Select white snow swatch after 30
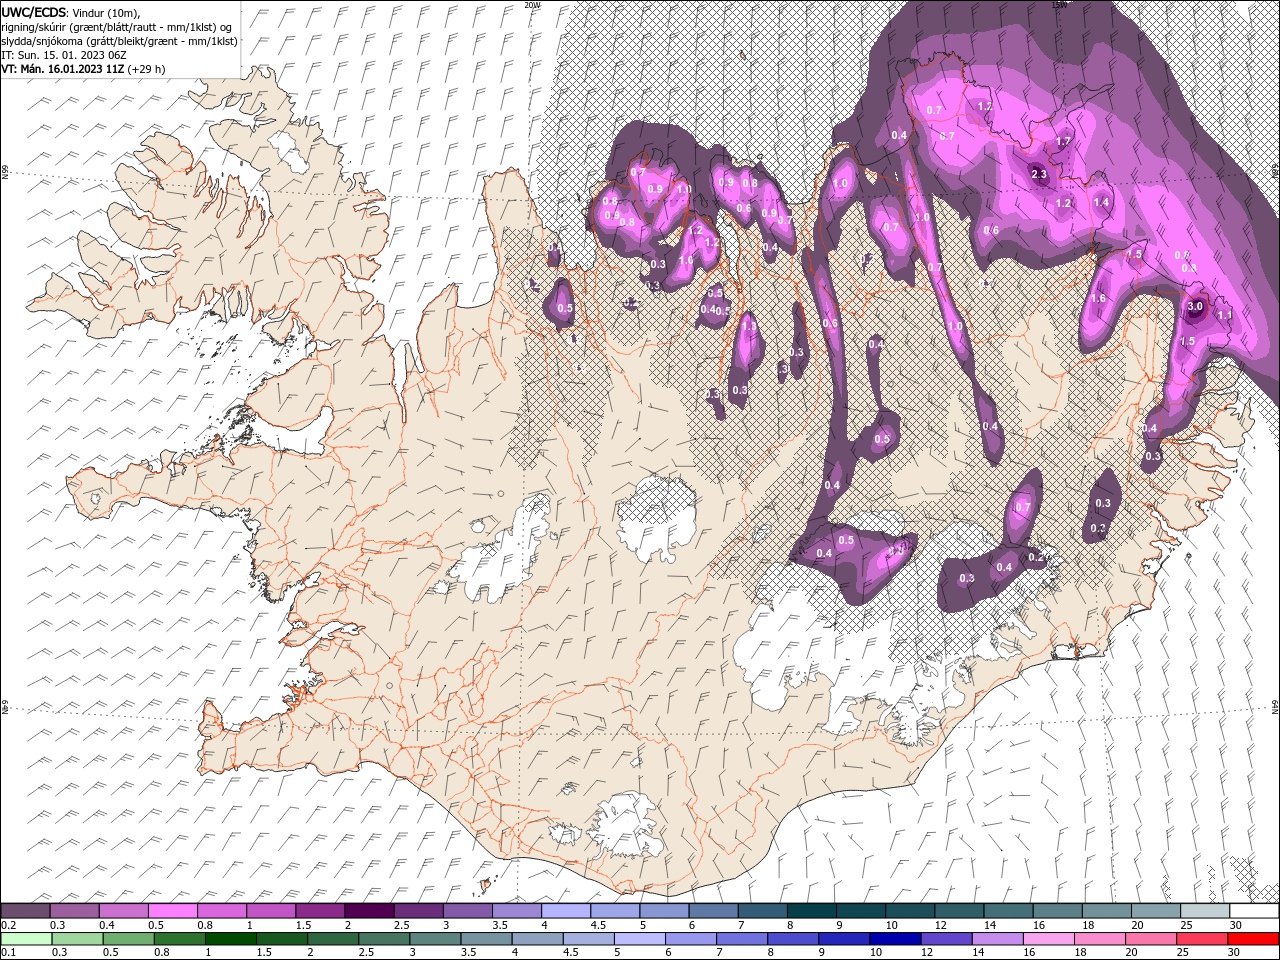The image size is (1280, 960). click(x=1255, y=911)
